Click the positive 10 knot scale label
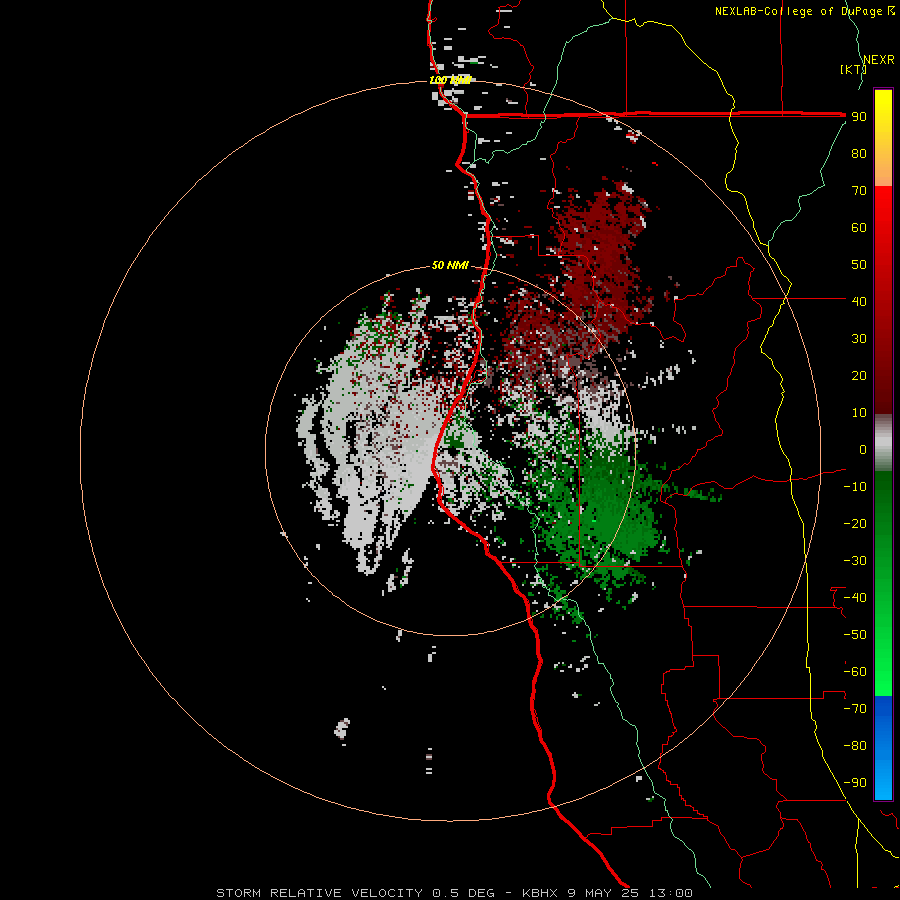900x900 pixels. pos(859,413)
